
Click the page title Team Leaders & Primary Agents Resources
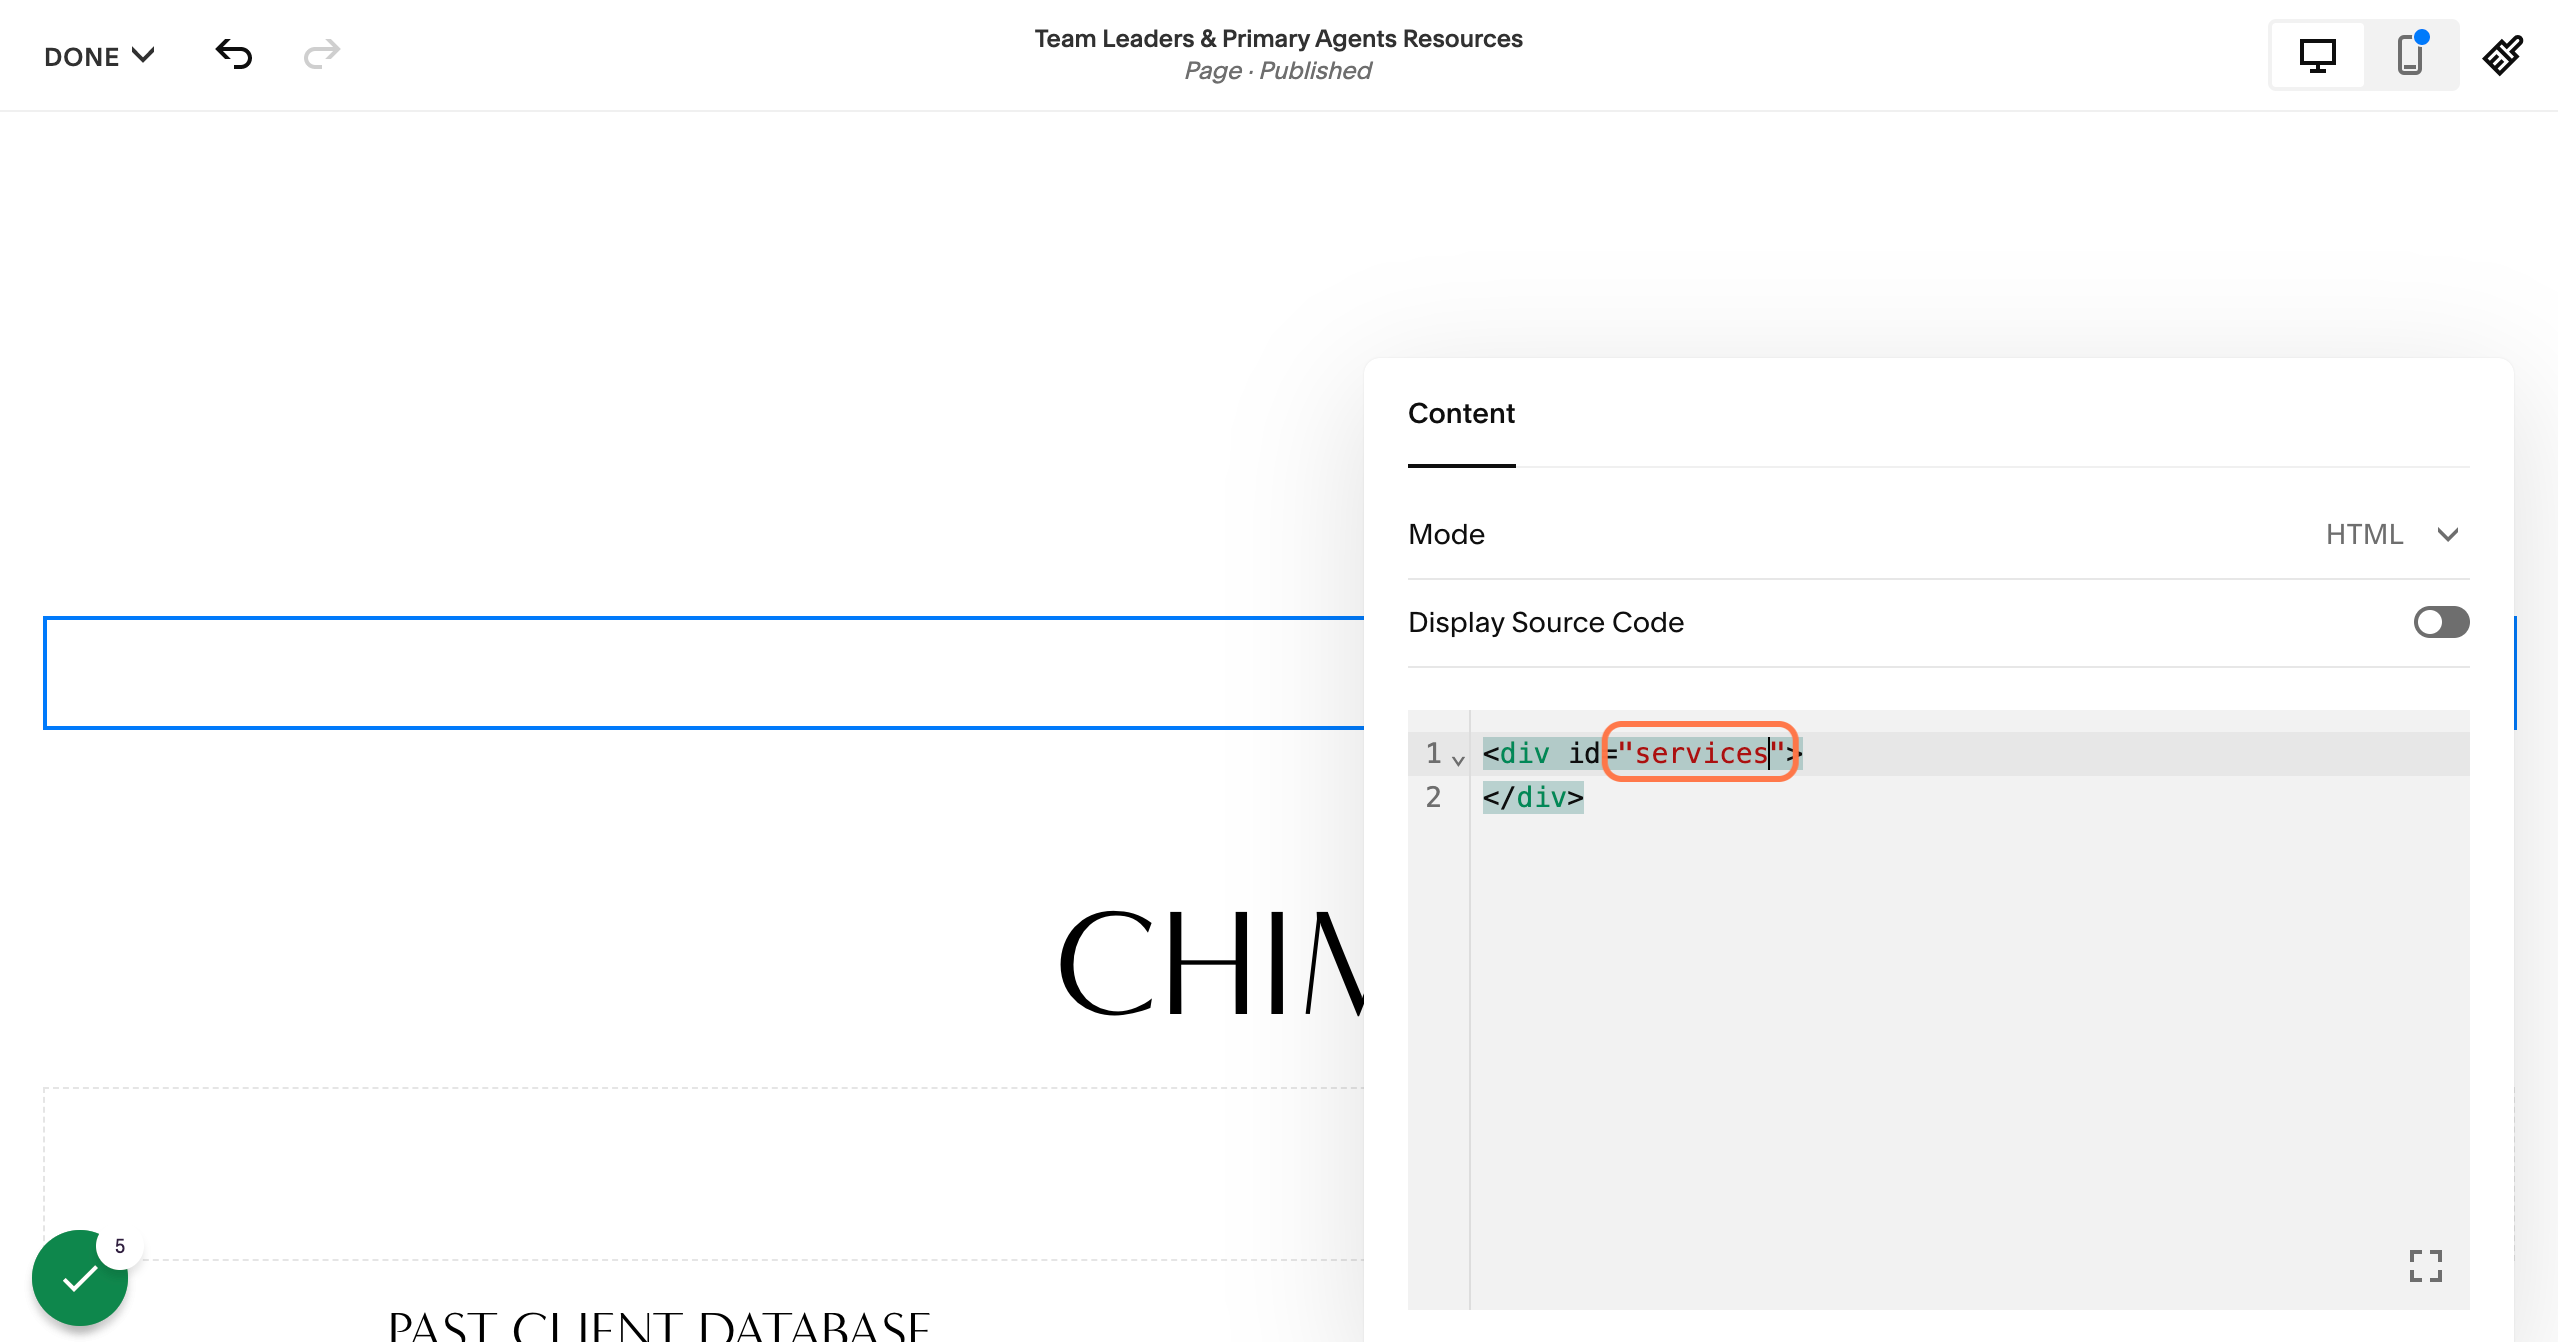point(1278,38)
